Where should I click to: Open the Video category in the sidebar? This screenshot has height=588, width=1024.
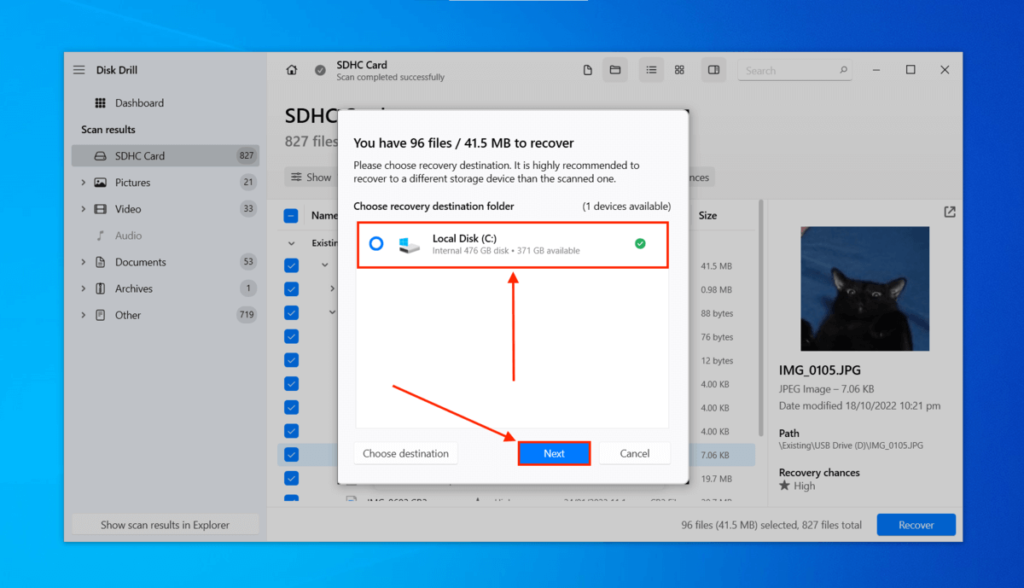click(128, 208)
